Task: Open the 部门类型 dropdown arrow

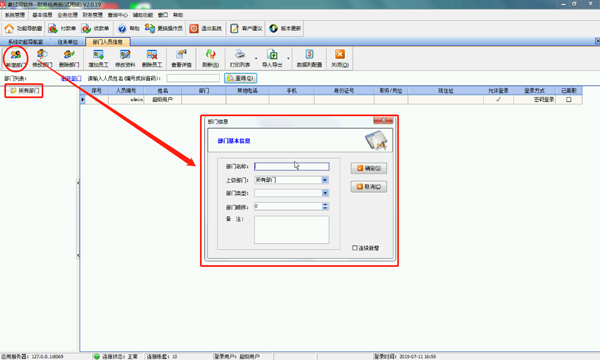Action: click(x=325, y=193)
